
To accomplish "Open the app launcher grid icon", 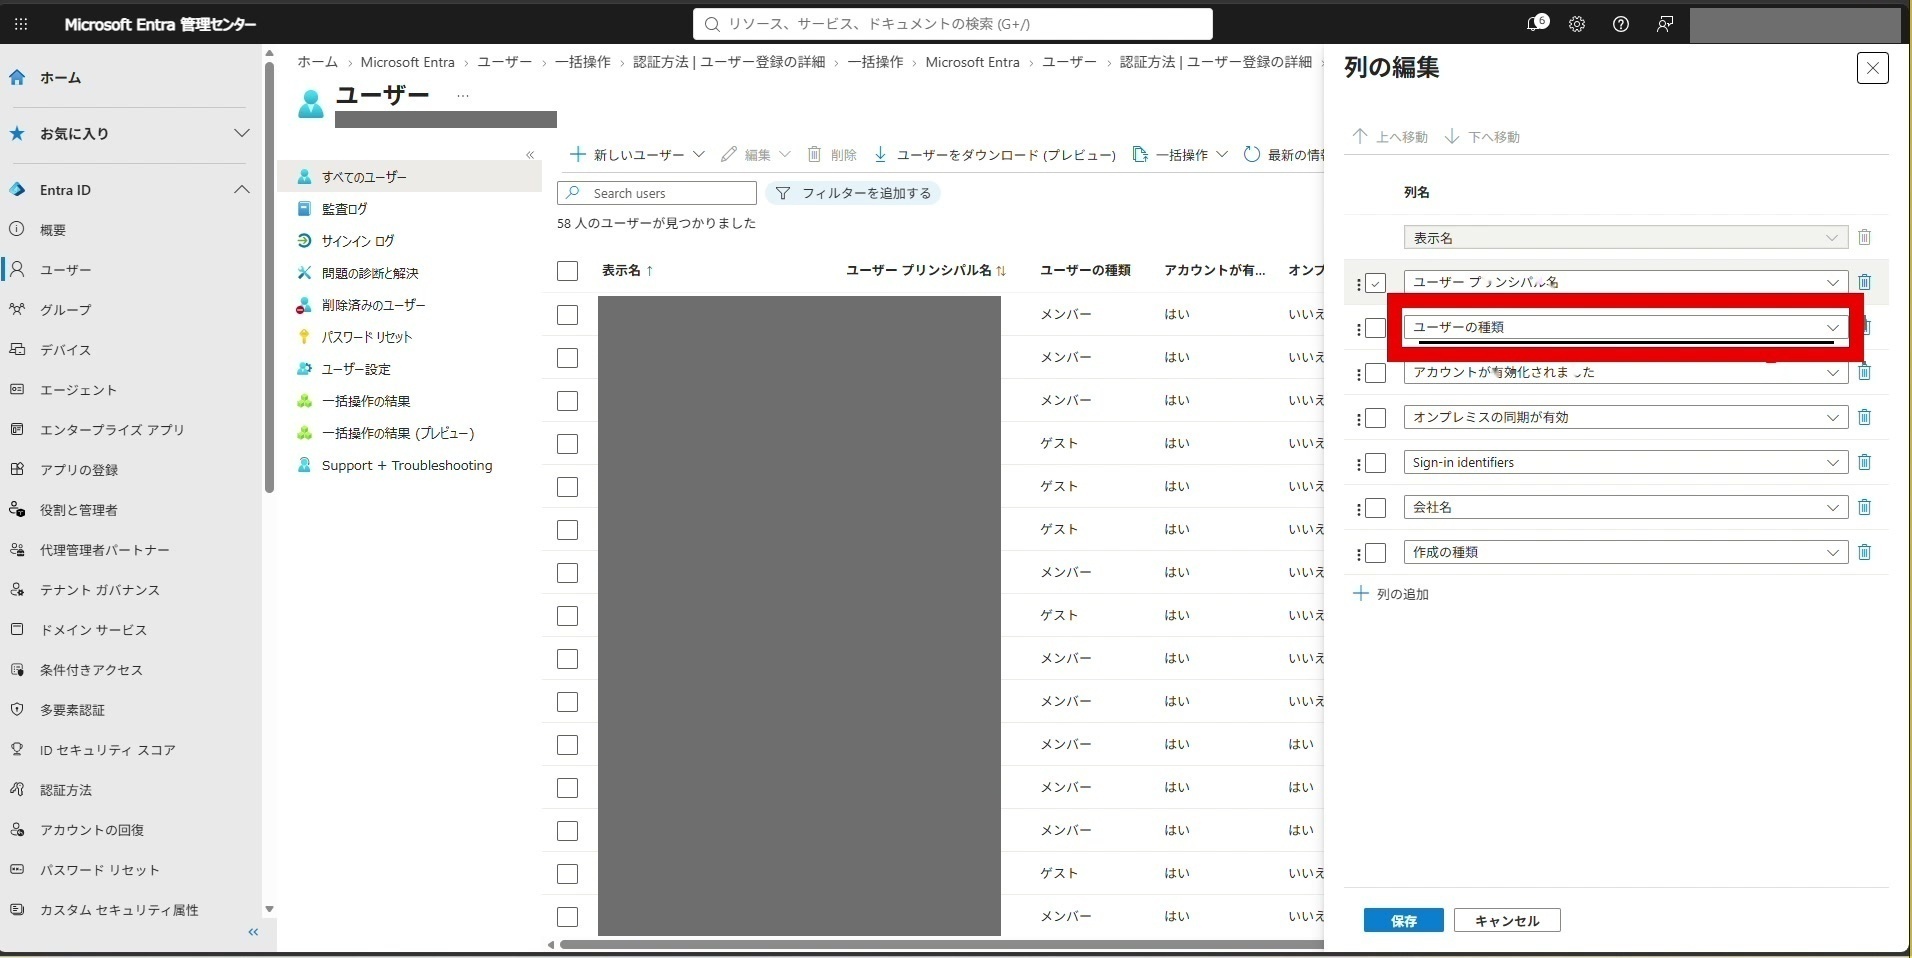I will 21,24.
